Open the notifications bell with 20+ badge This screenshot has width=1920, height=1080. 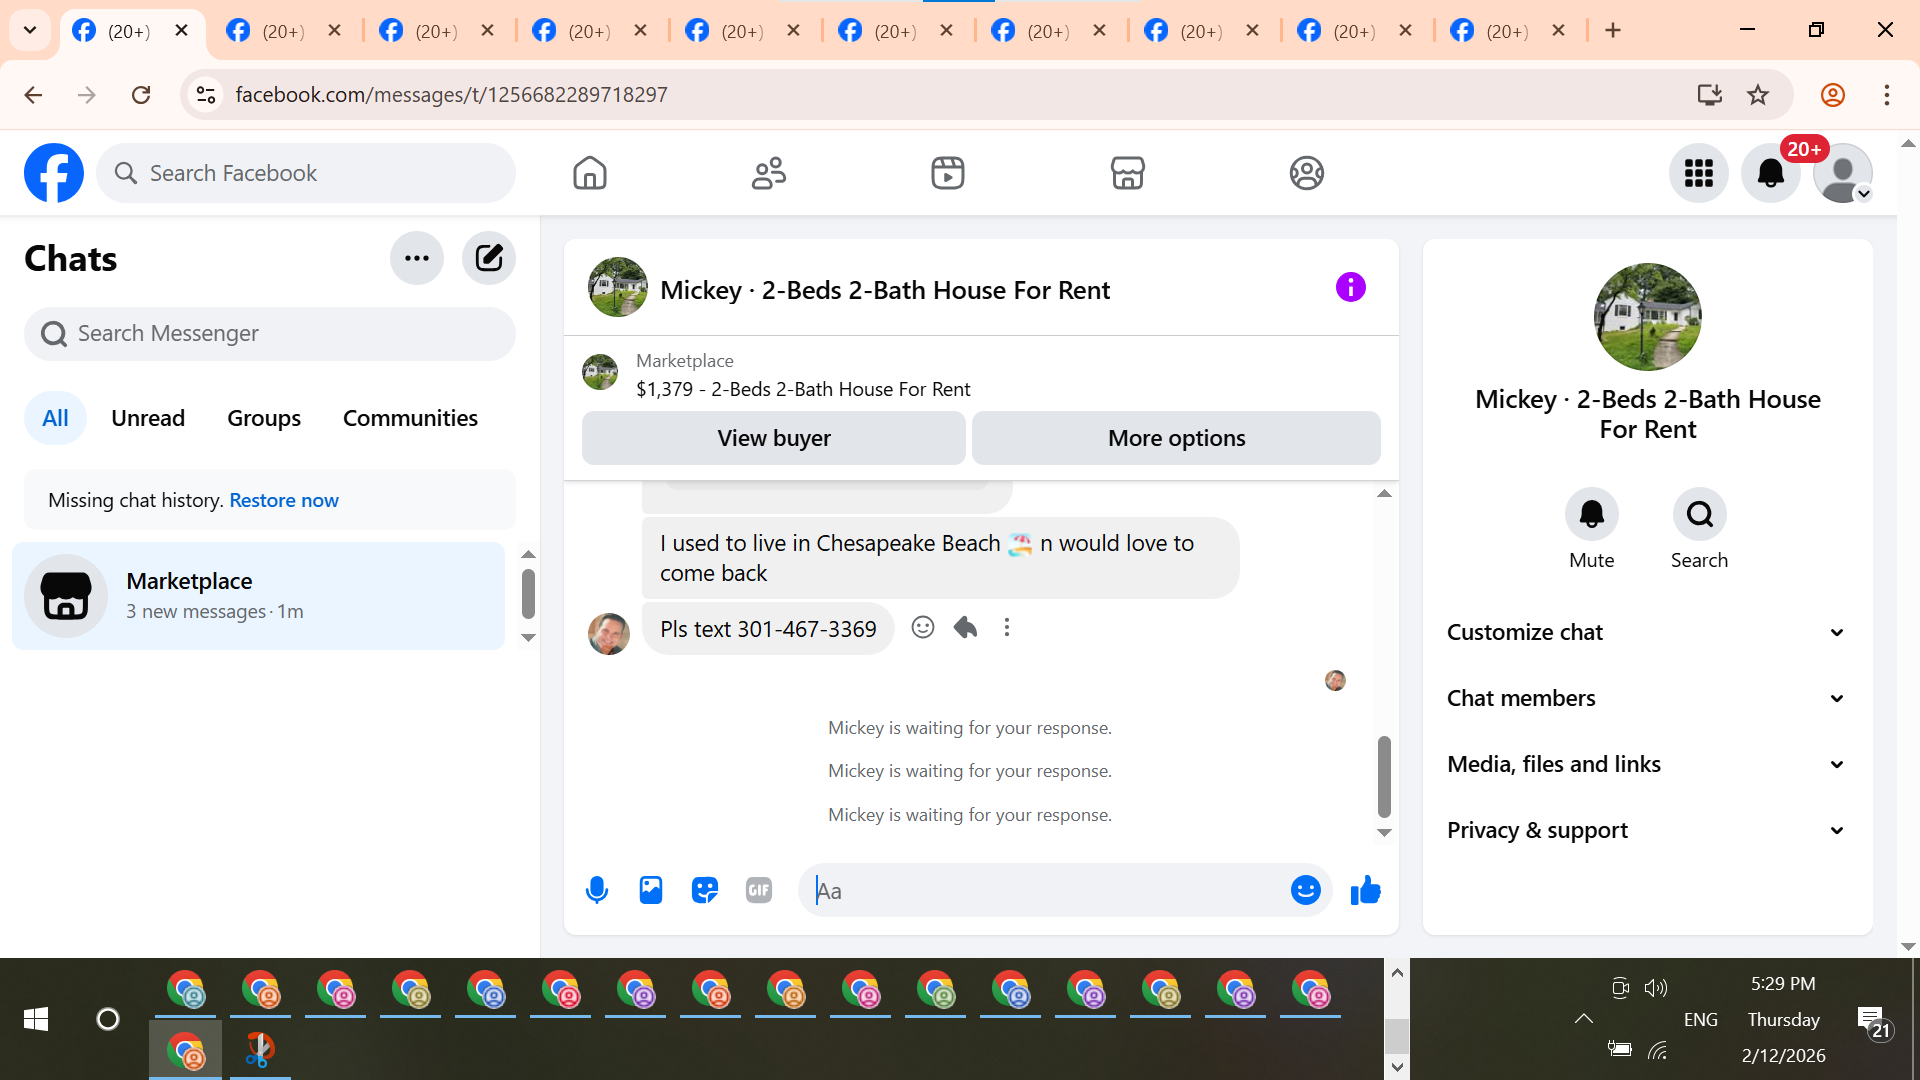coord(1771,173)
